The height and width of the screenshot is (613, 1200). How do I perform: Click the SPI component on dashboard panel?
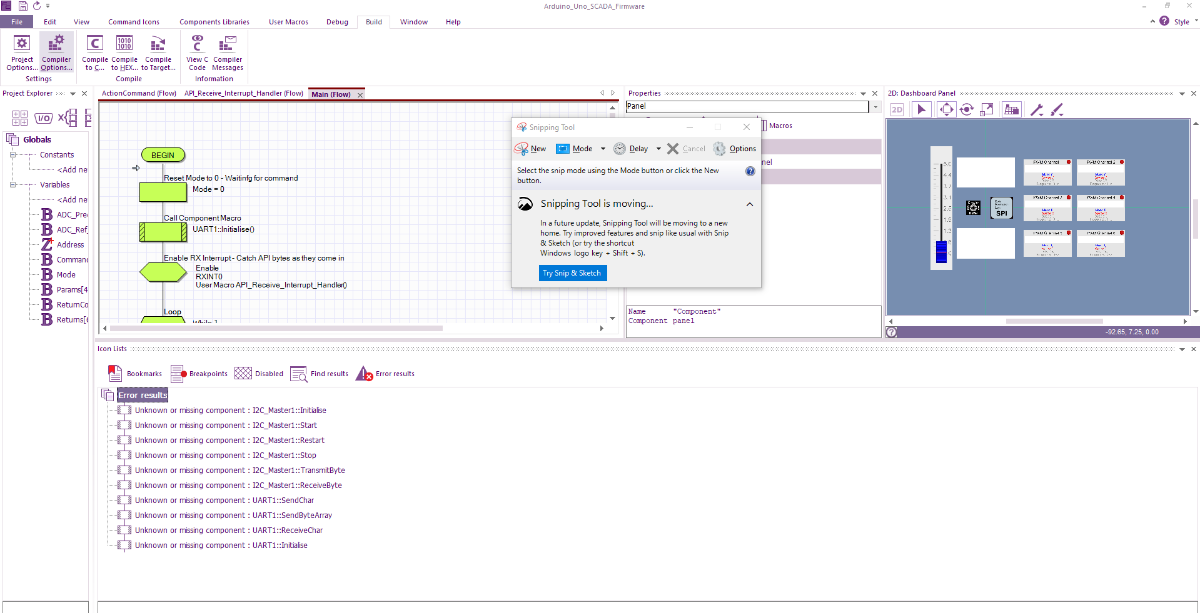(1001, 207)
